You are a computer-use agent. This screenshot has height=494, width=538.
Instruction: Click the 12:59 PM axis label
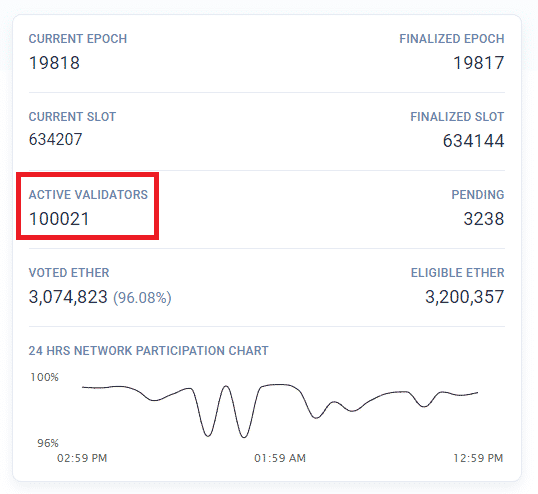click(478, 458)
